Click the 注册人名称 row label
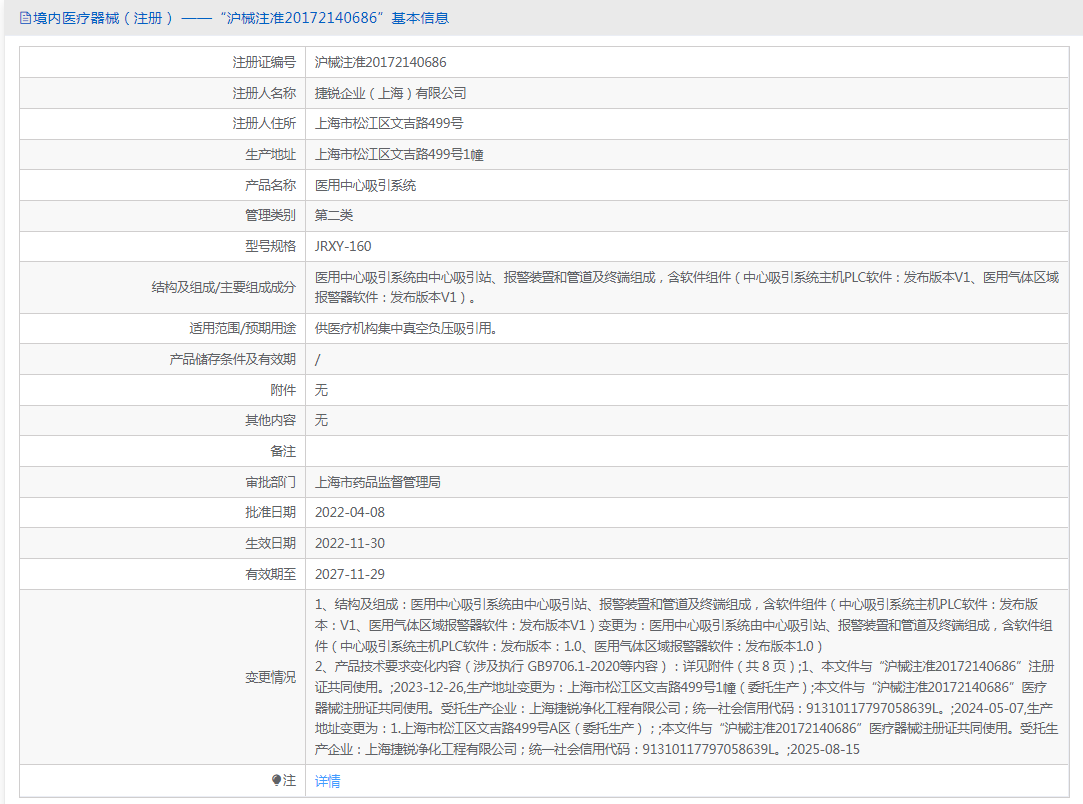 (x=264, y=93)
